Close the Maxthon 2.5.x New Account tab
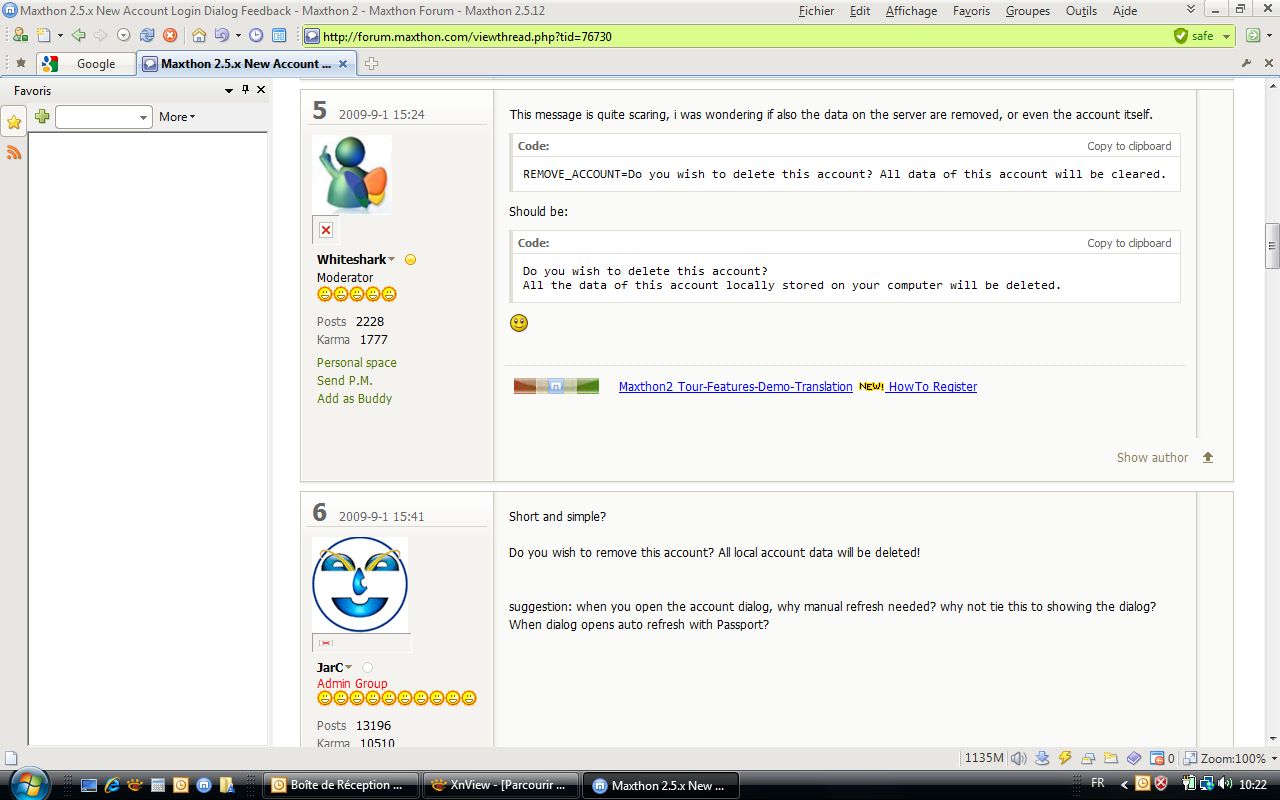The width and height of the screenshot is (1280, 800). pos(343,63)
